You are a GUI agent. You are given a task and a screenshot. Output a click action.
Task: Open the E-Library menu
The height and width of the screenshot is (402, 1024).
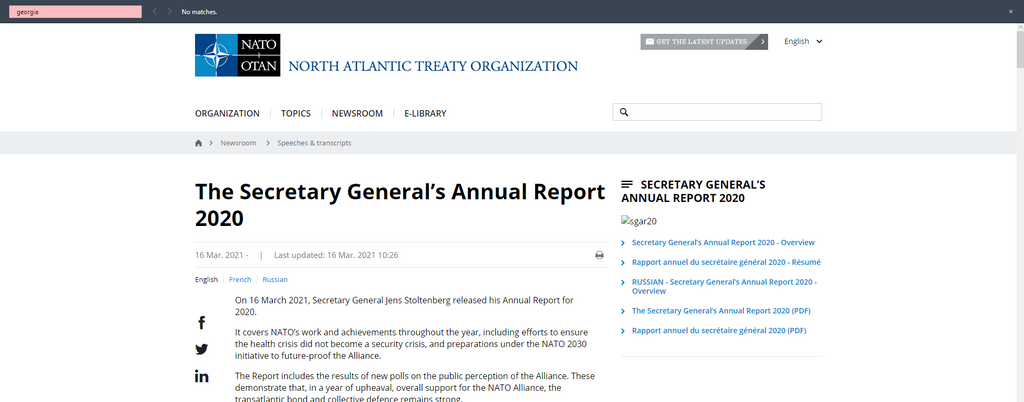[x=425, y=114]
